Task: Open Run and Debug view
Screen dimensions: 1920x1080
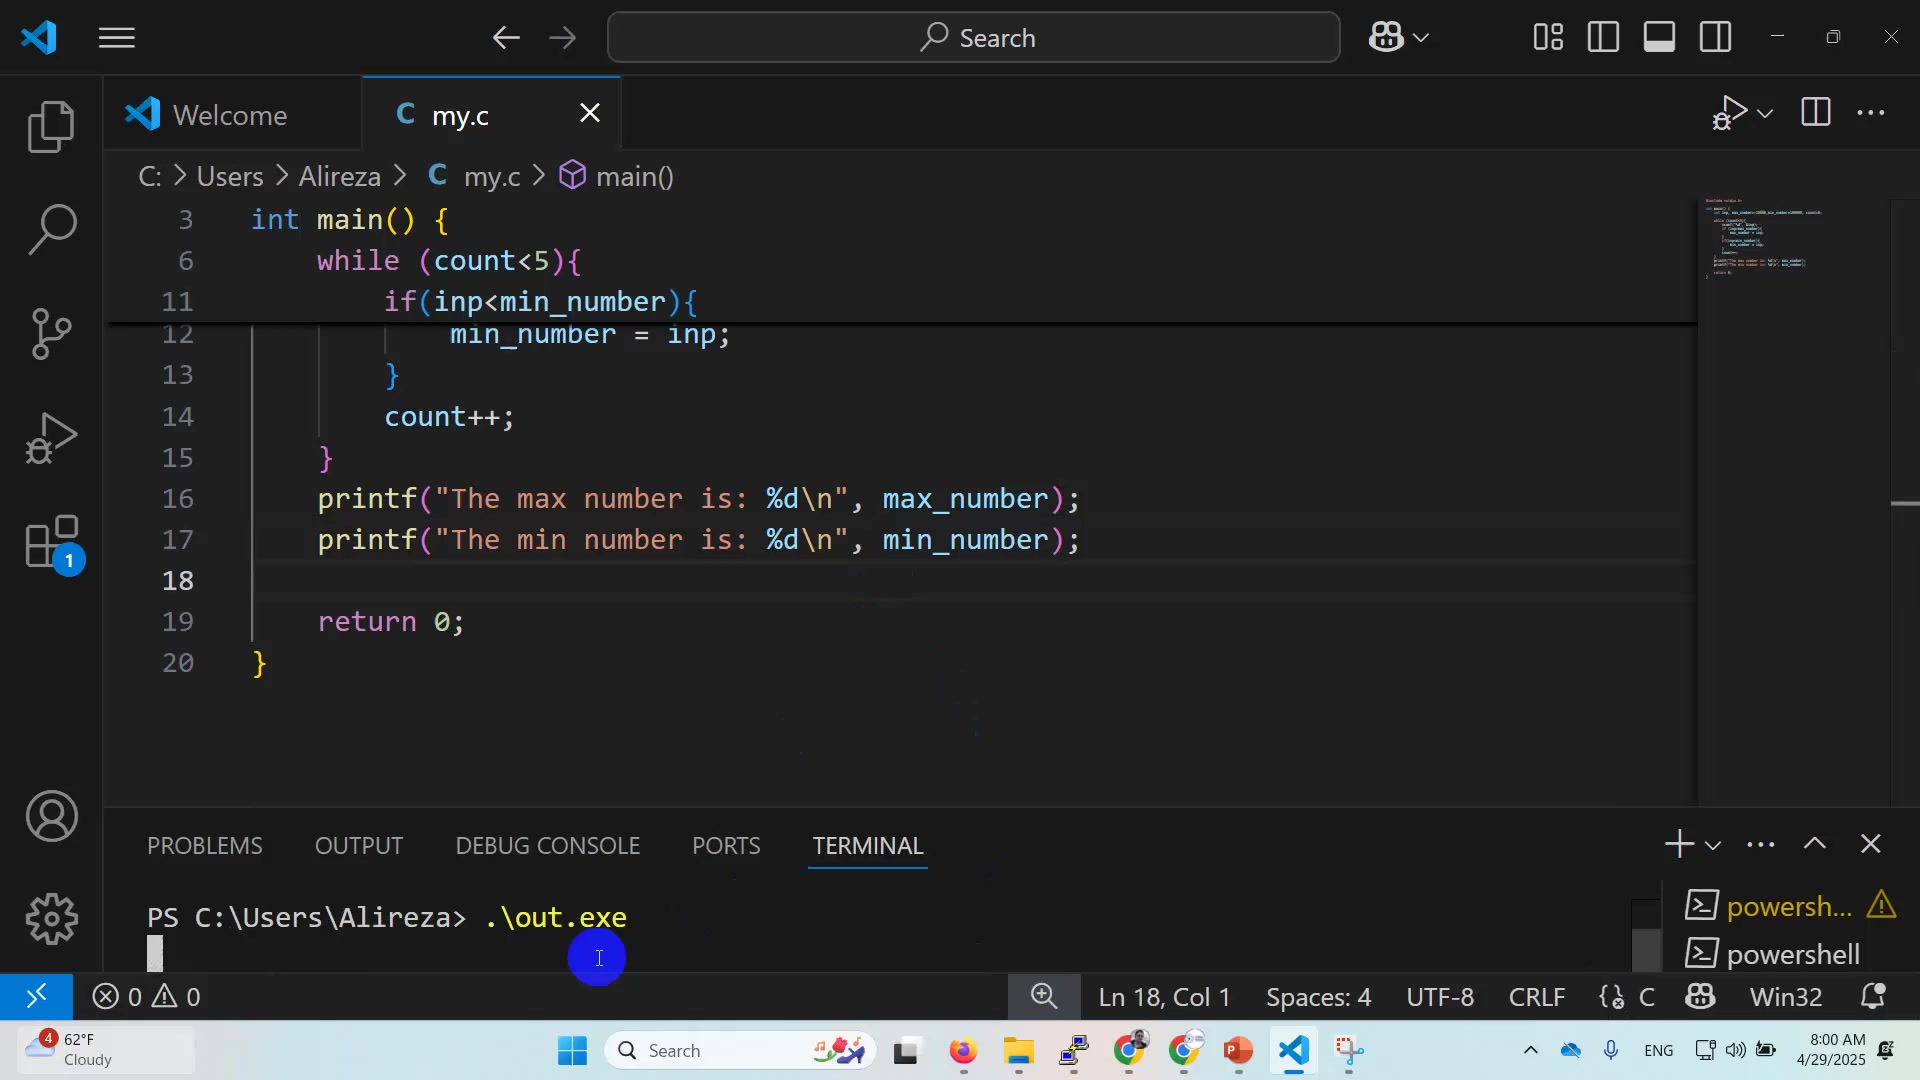Action: 52,438
